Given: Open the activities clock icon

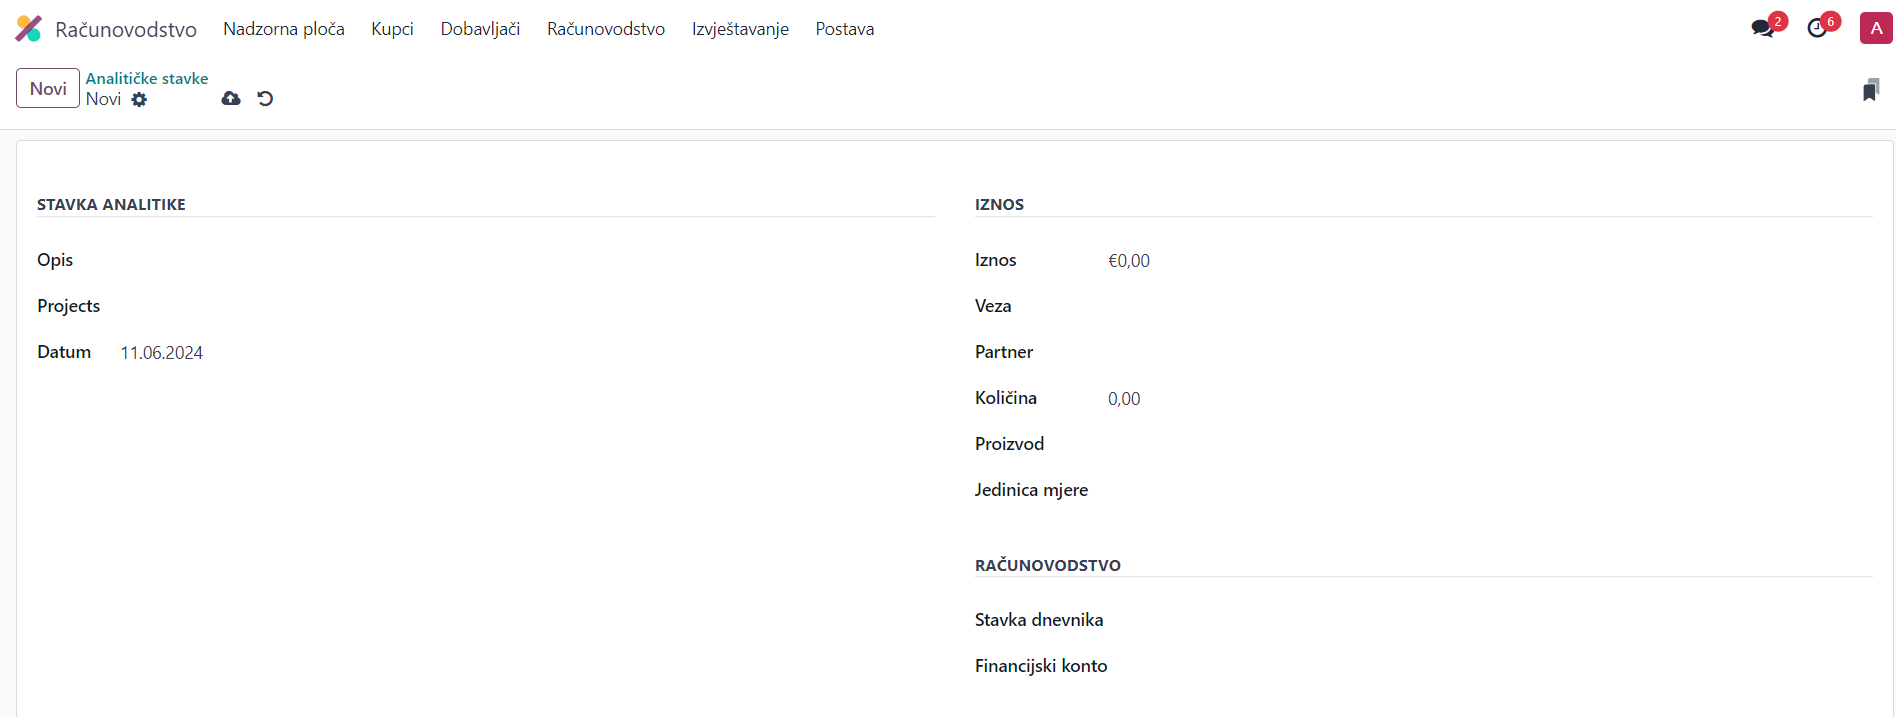Looking at the screenshot, I should pos(1818,28).
